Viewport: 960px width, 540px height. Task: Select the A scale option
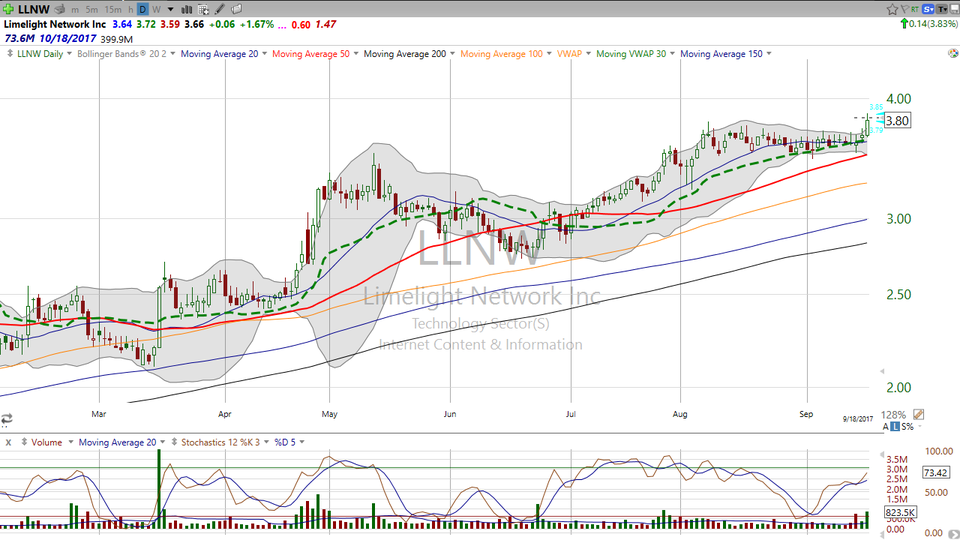(885, 426)
